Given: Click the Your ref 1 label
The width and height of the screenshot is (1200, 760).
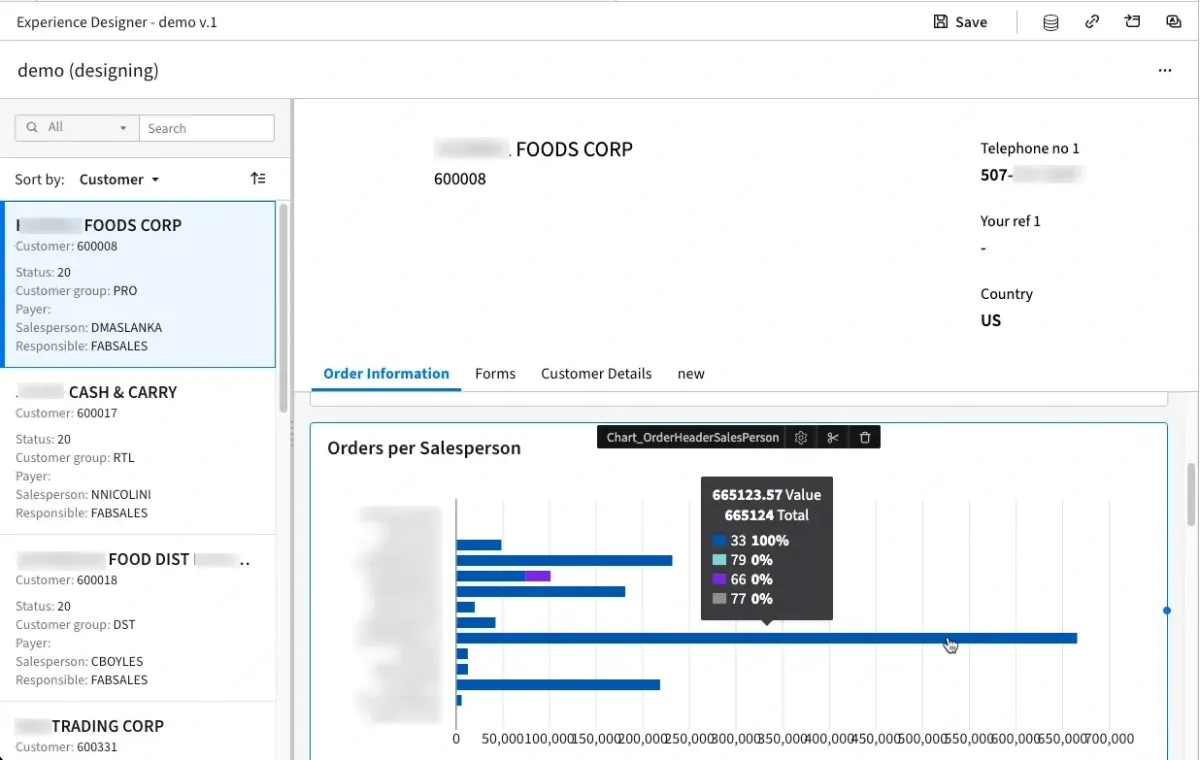Looking at the screenshot, I should point(1010,221).
